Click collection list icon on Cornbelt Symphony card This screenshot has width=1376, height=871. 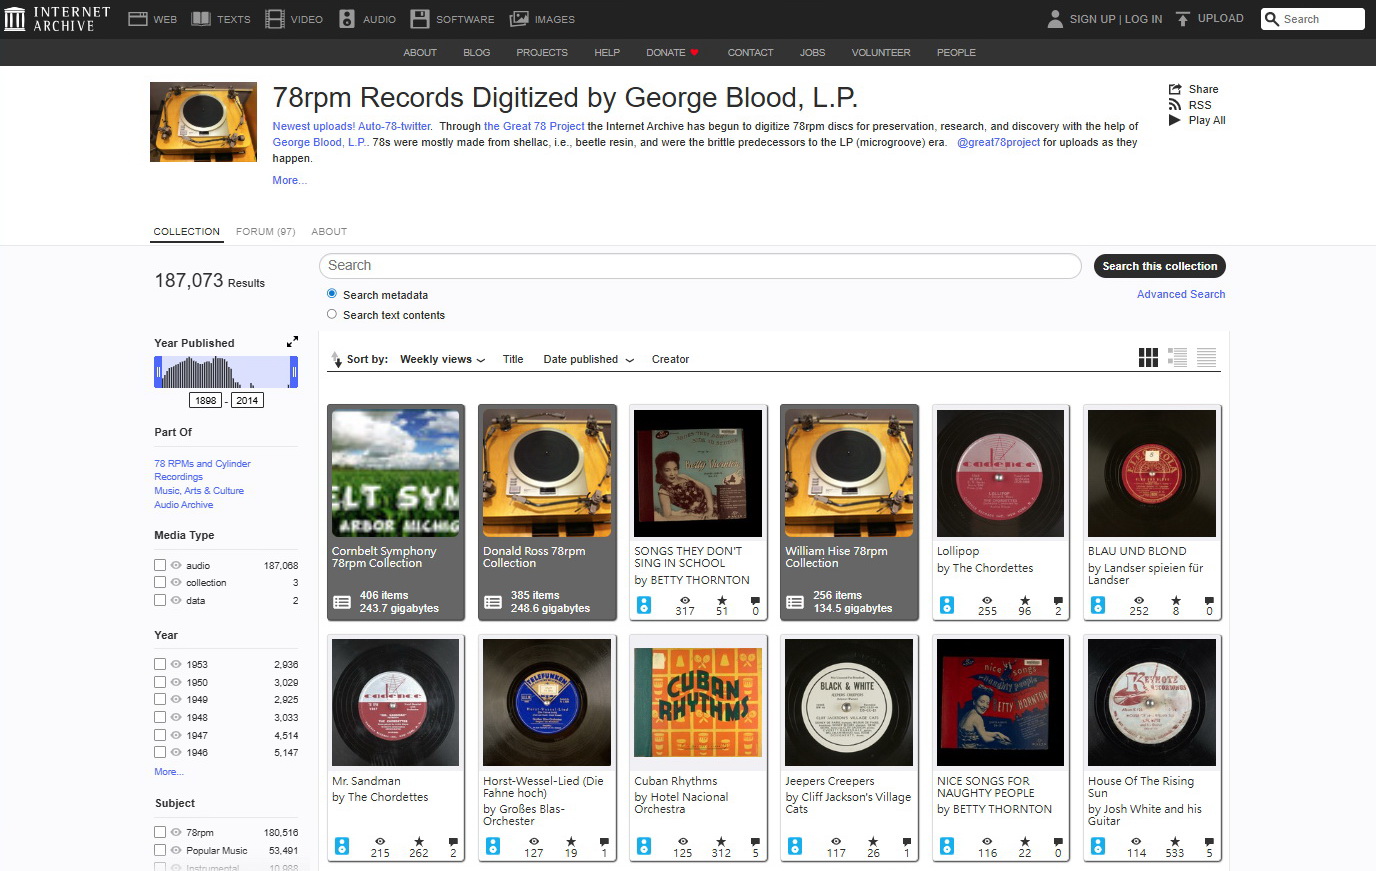click(341, 602)
